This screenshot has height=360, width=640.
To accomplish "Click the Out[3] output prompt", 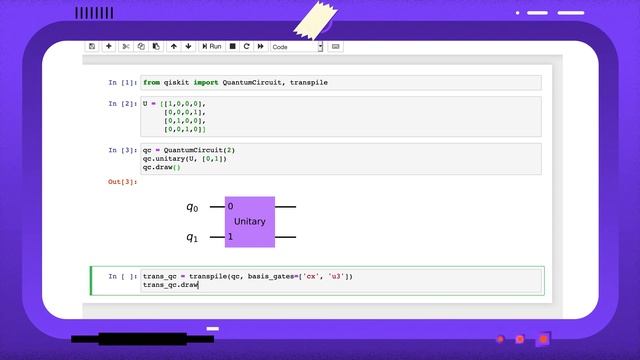I will (x=122, y=182).
